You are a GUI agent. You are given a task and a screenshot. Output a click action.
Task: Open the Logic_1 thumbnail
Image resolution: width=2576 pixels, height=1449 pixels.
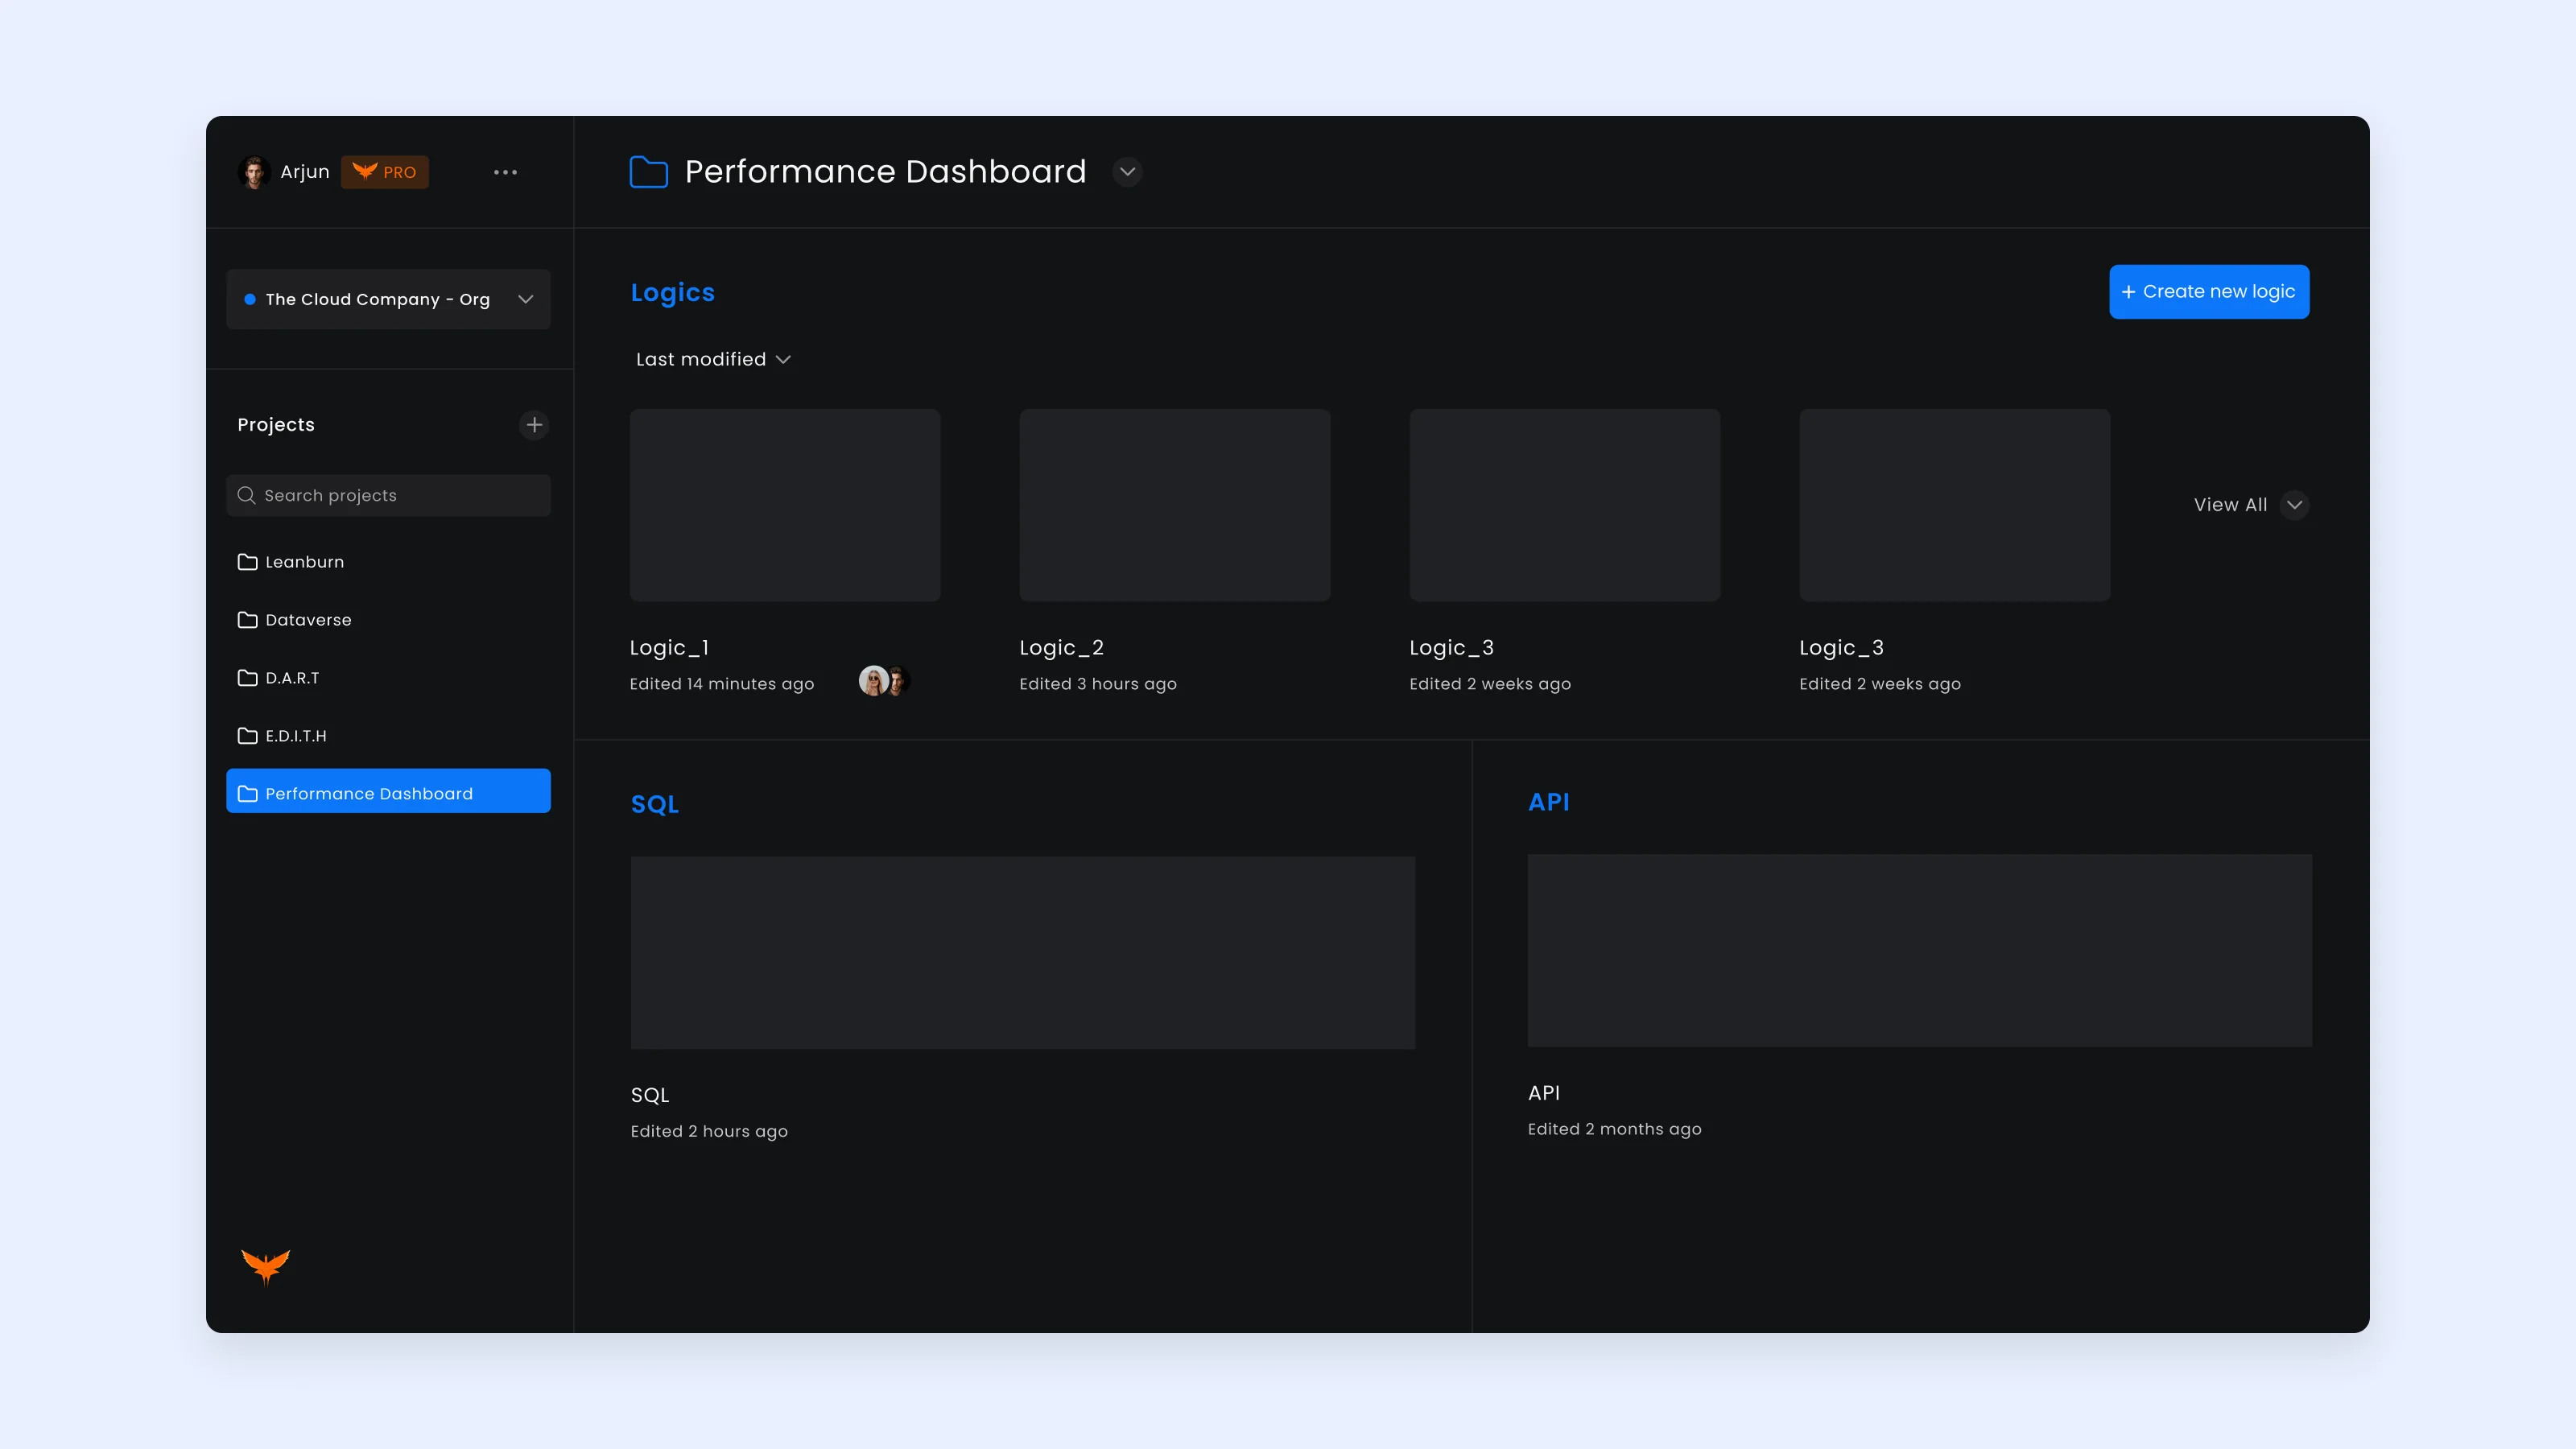coord(785,505)
